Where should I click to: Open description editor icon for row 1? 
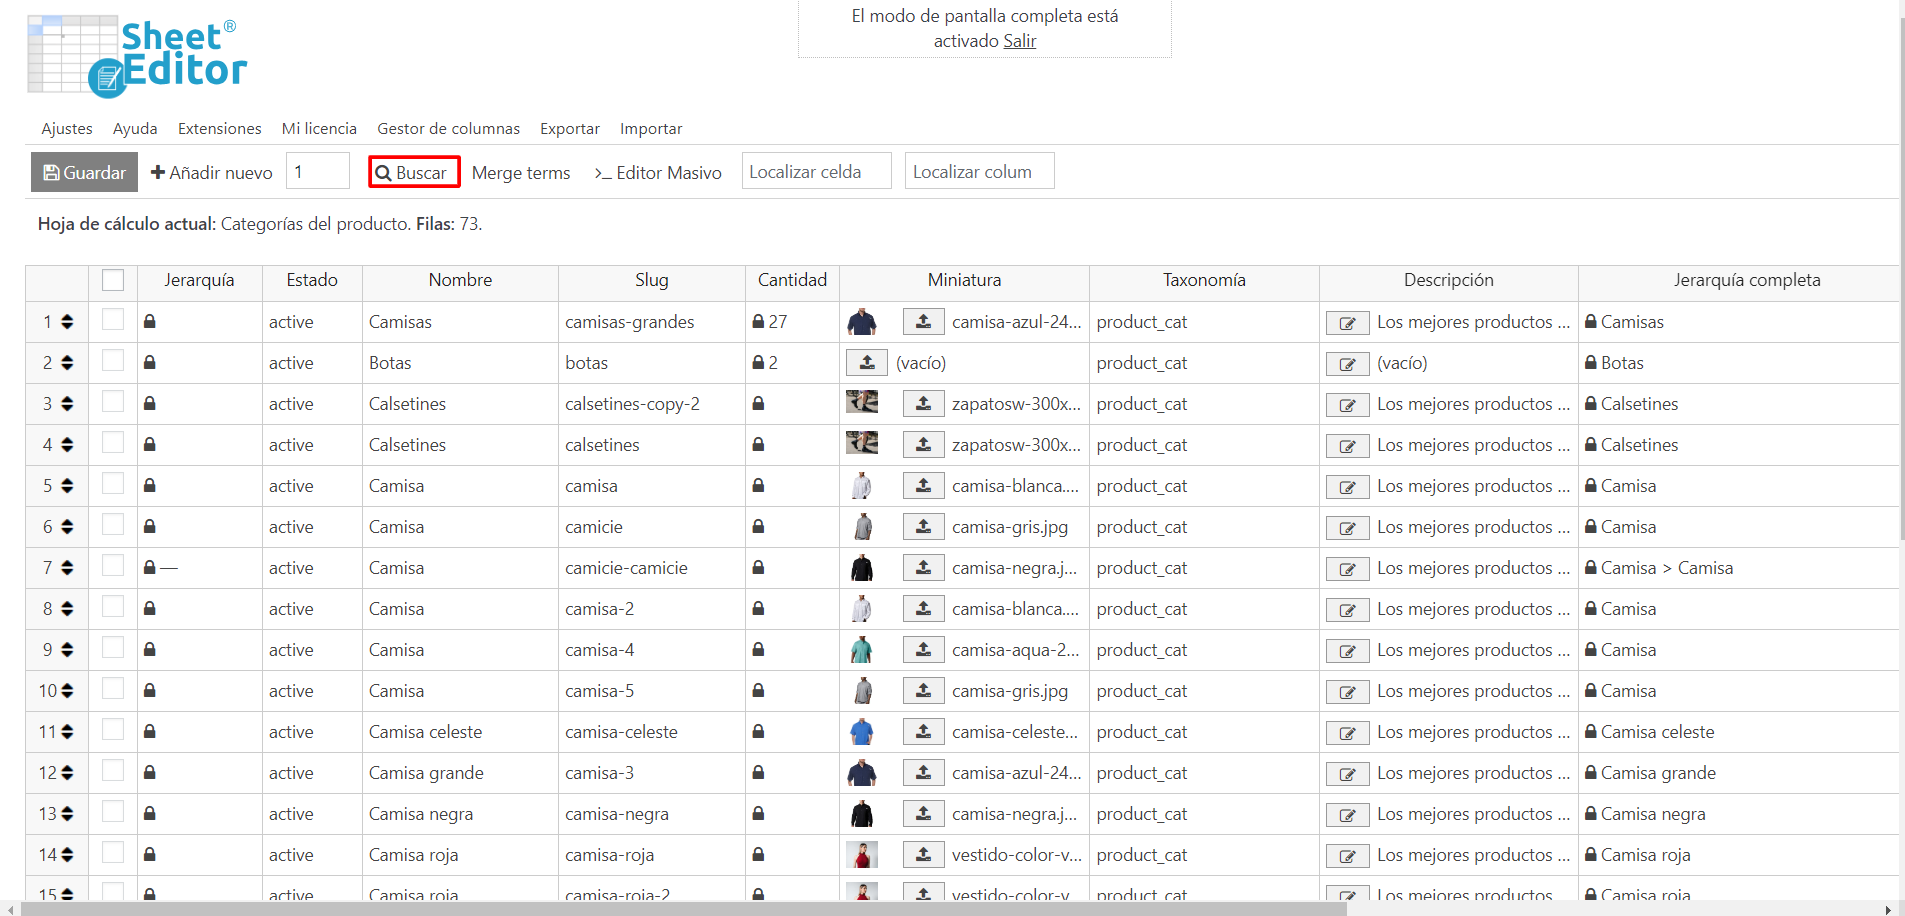coord(1347,323)
